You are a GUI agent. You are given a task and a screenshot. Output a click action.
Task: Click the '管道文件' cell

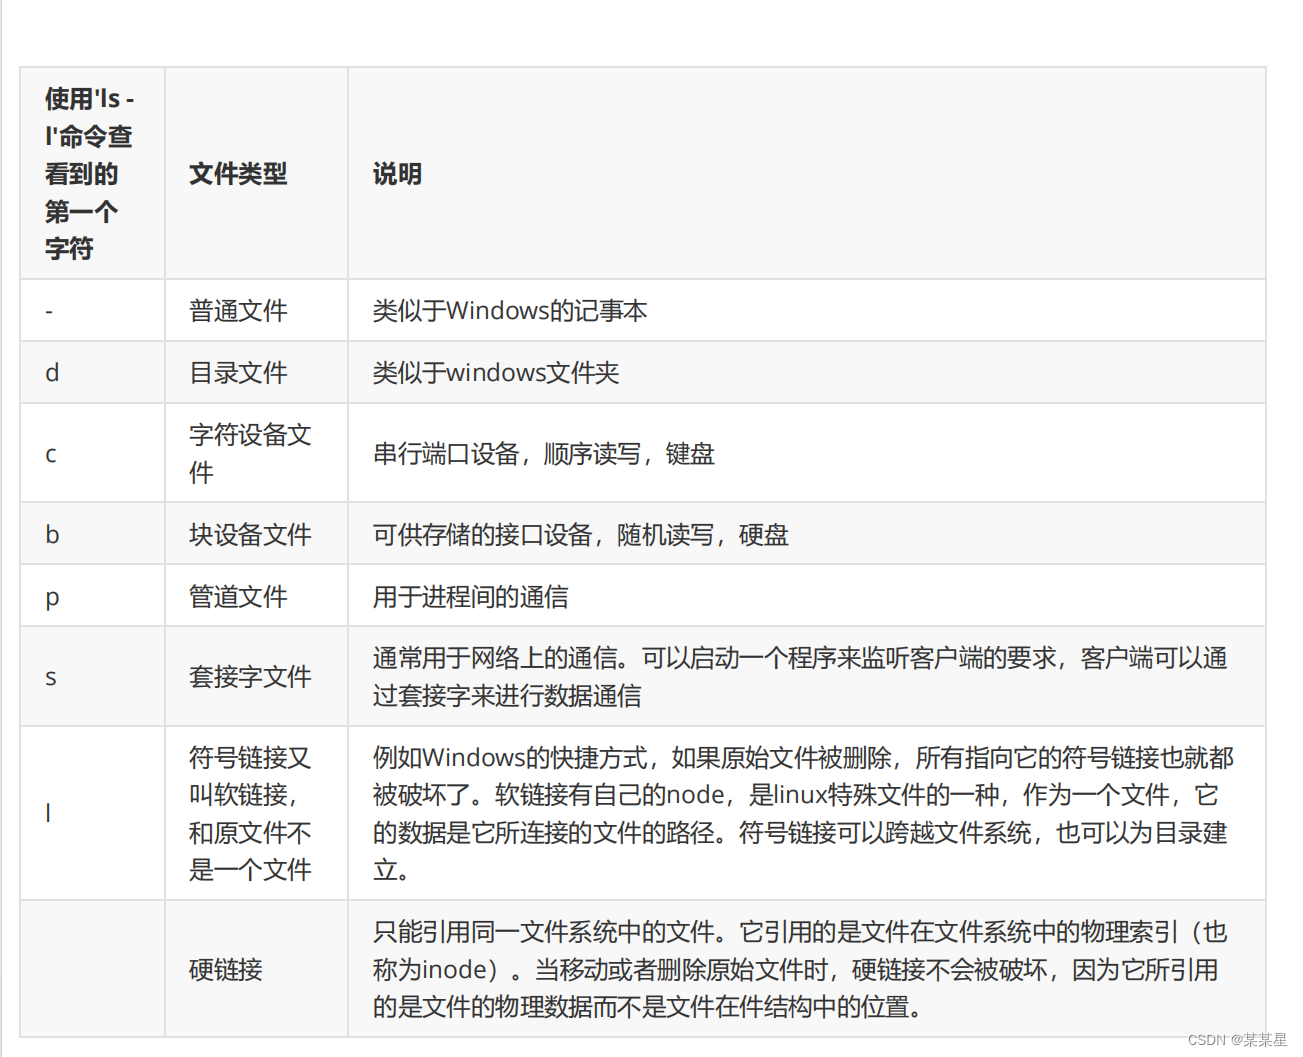tap(256, 596)
